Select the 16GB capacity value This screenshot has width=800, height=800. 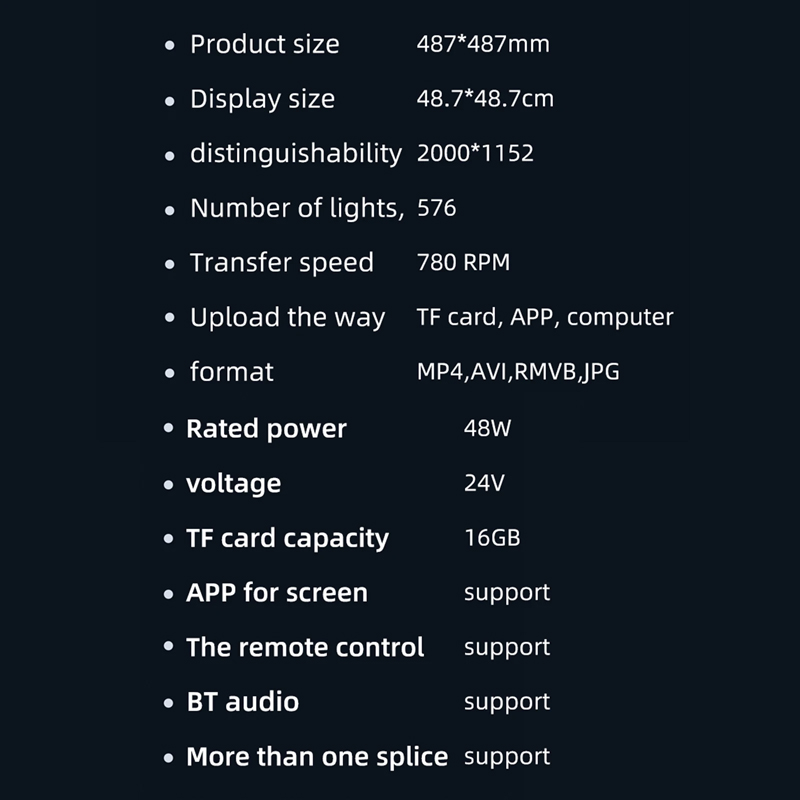(x=492, y=538)
